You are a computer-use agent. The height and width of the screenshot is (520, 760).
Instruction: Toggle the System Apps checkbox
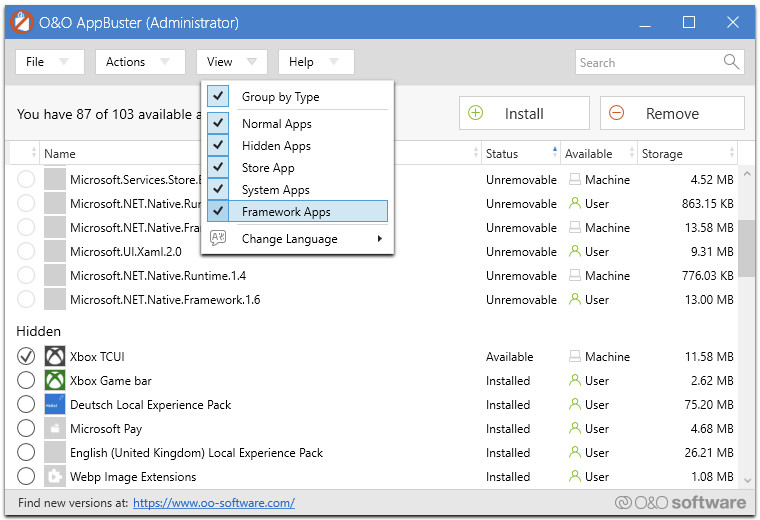[x=218, y=189]
